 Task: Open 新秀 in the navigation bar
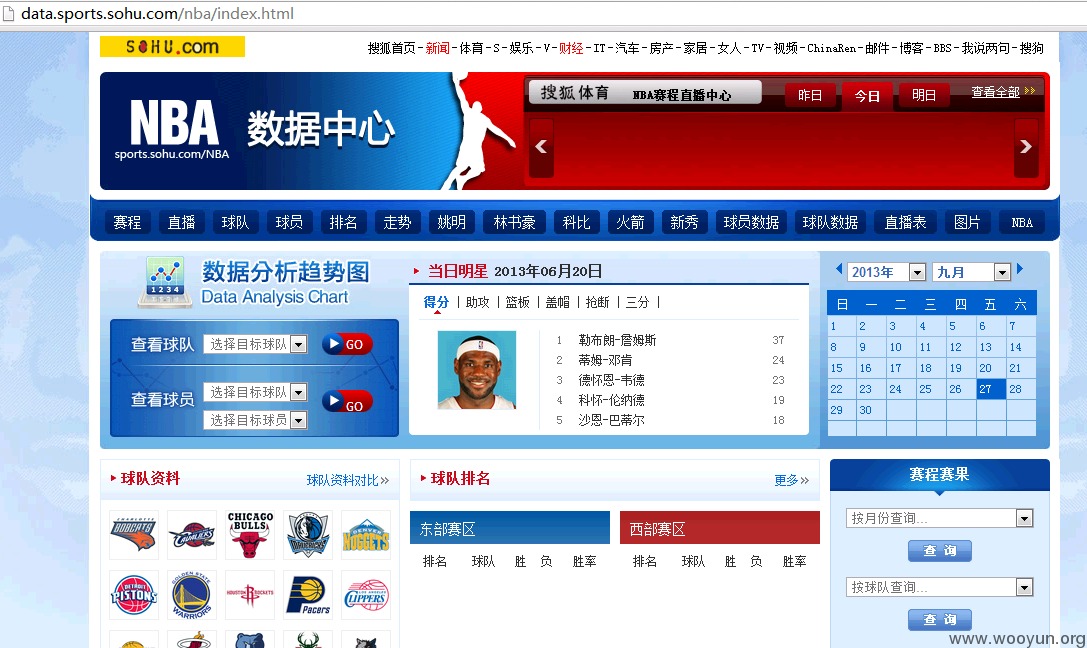click(684, 222)
